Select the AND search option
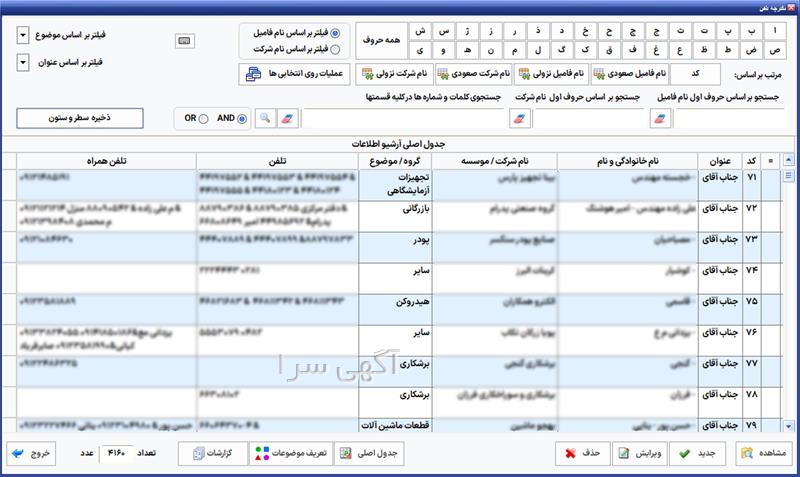This screenshot has height=477, width=800. pyautogui.click(x=241, y=118)
